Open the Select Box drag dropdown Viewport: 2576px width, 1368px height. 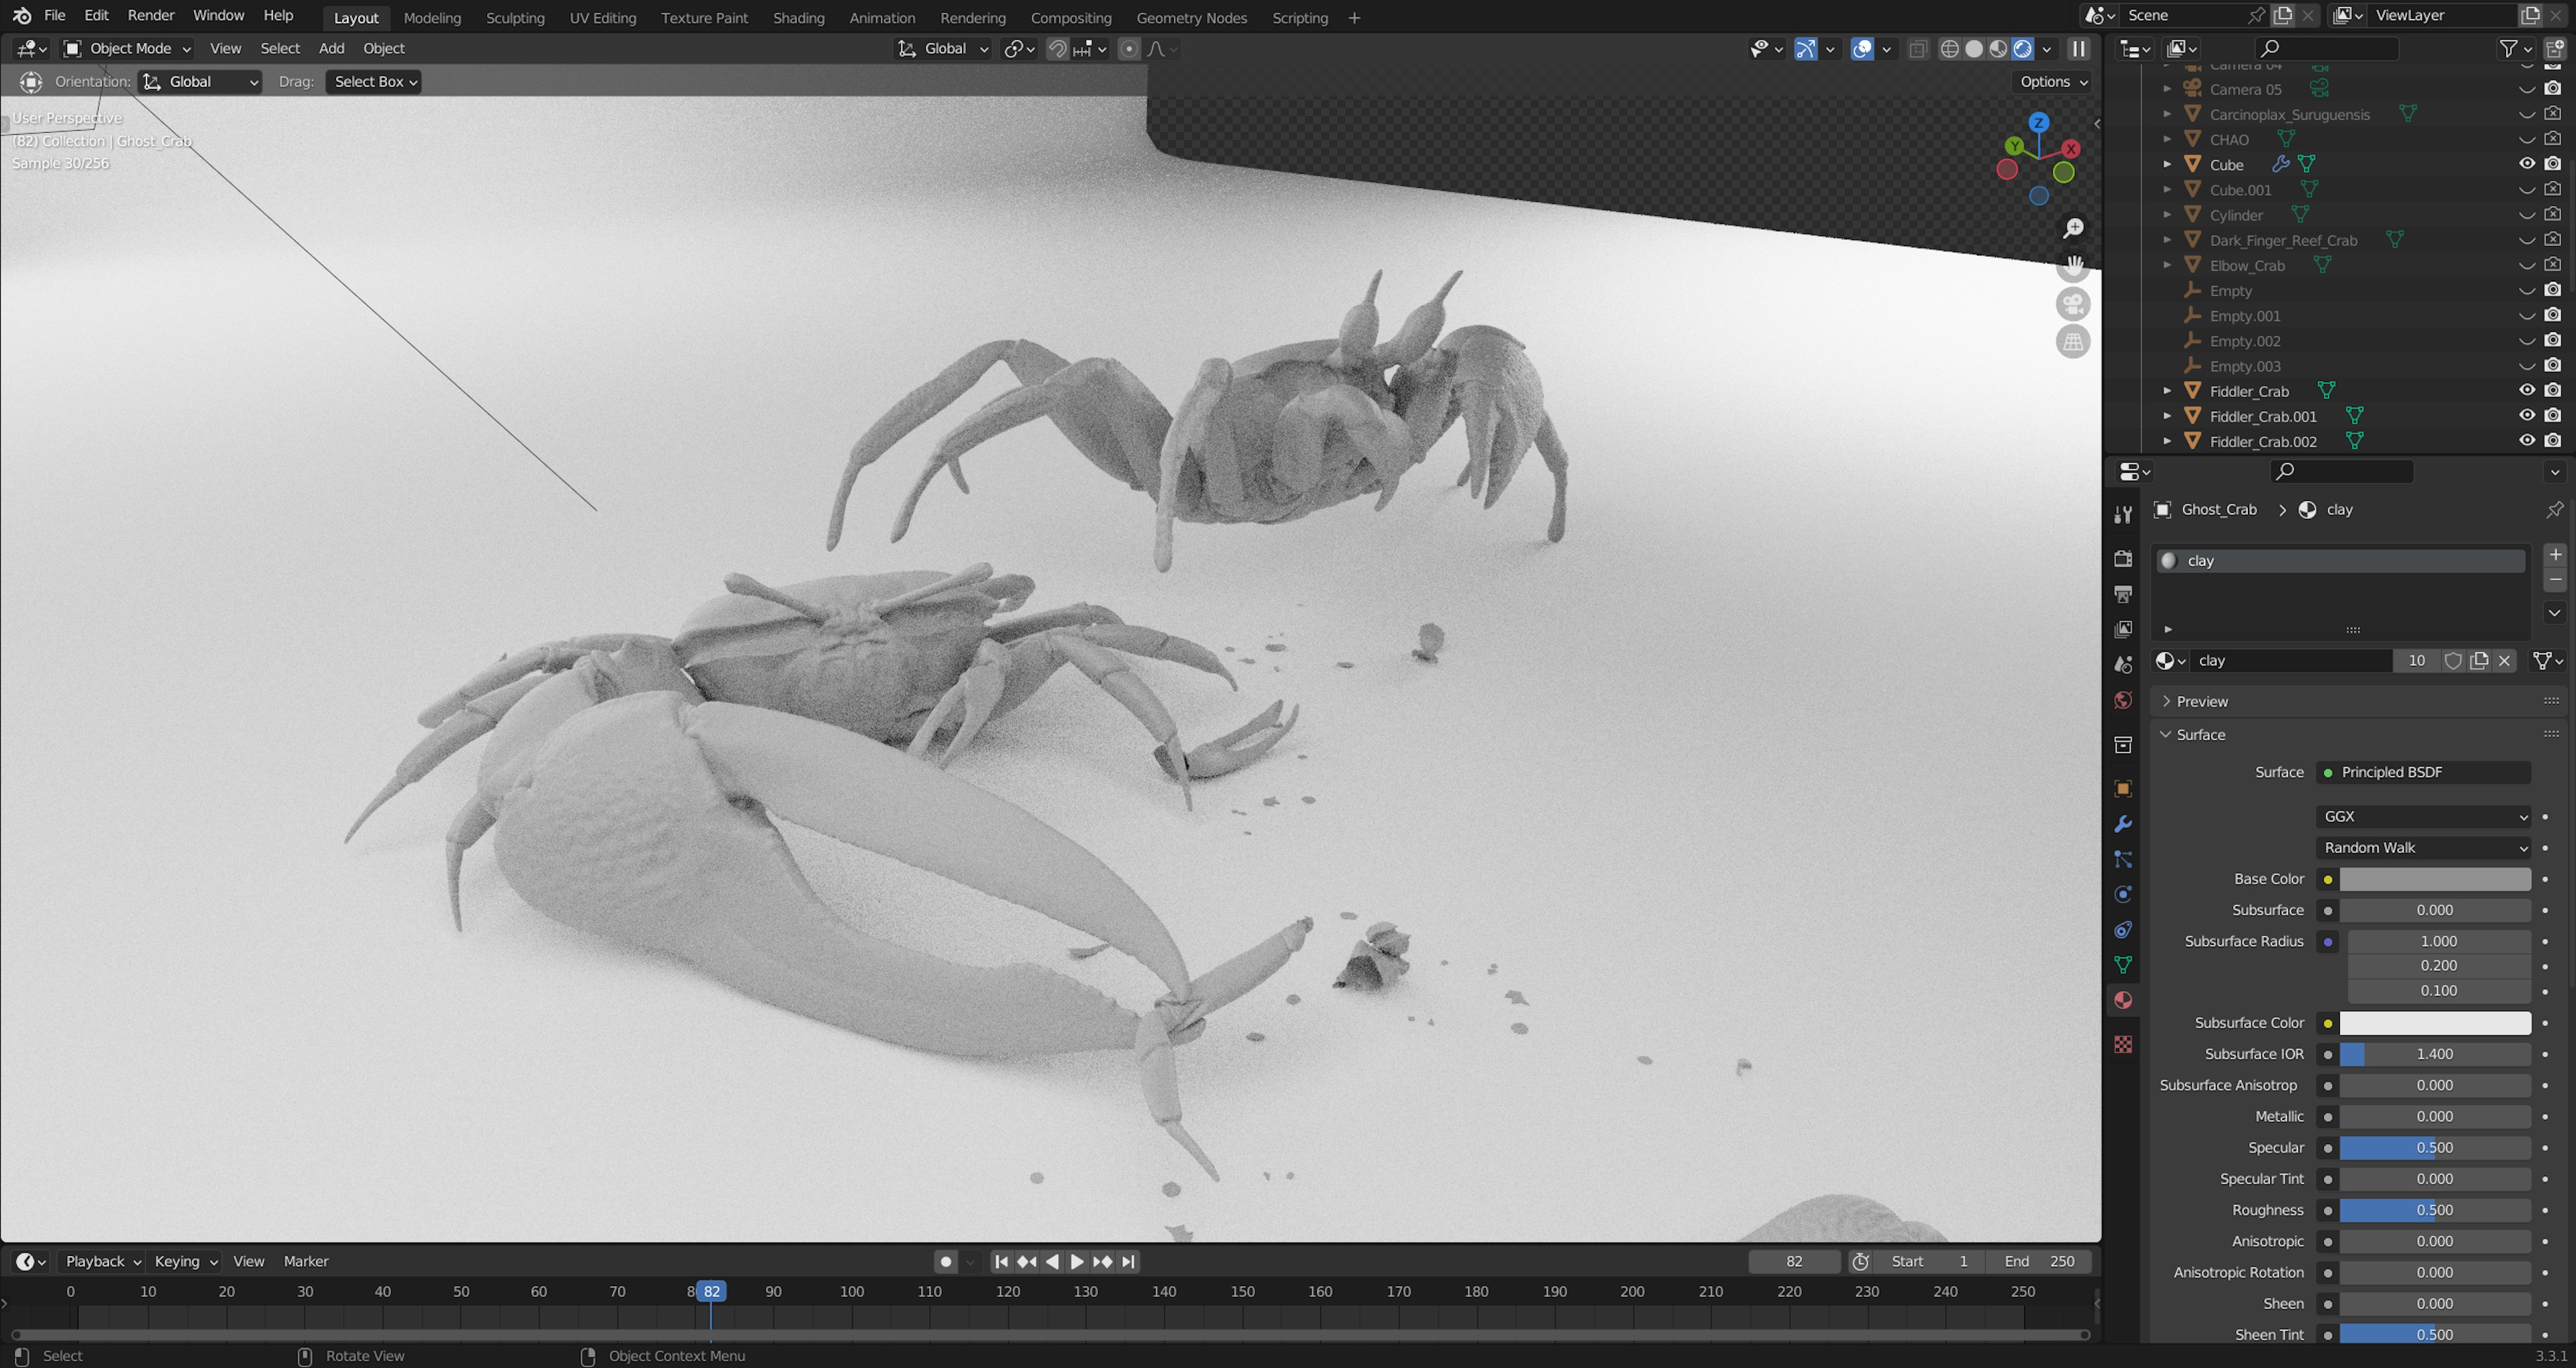tap(373, 82)
